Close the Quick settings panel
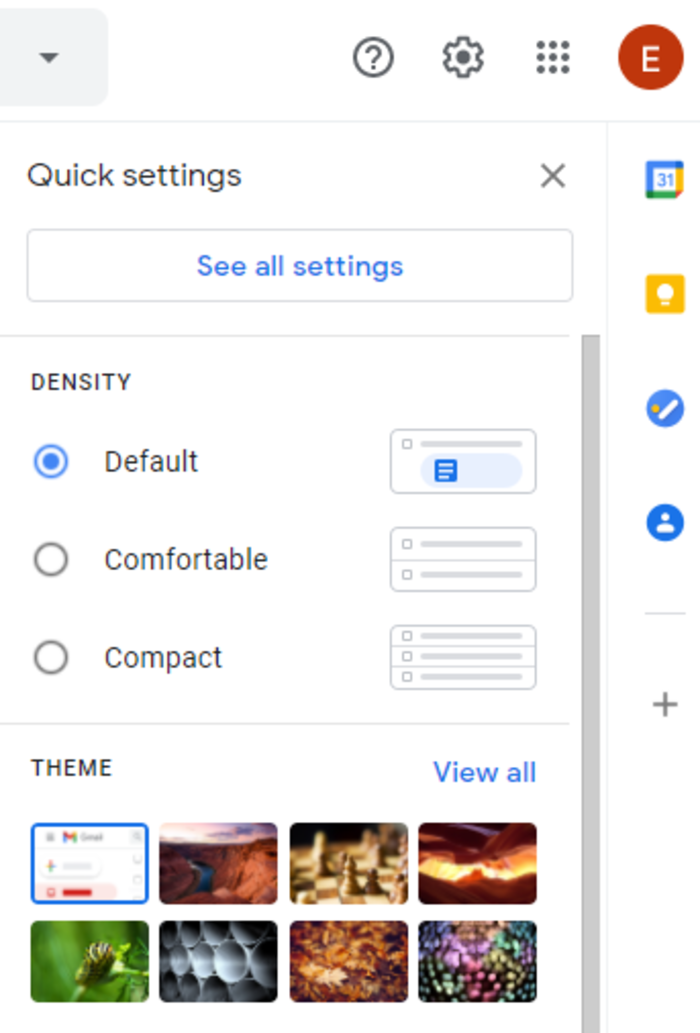Viewport: 700px width, 1033px height. coord(553,175)
